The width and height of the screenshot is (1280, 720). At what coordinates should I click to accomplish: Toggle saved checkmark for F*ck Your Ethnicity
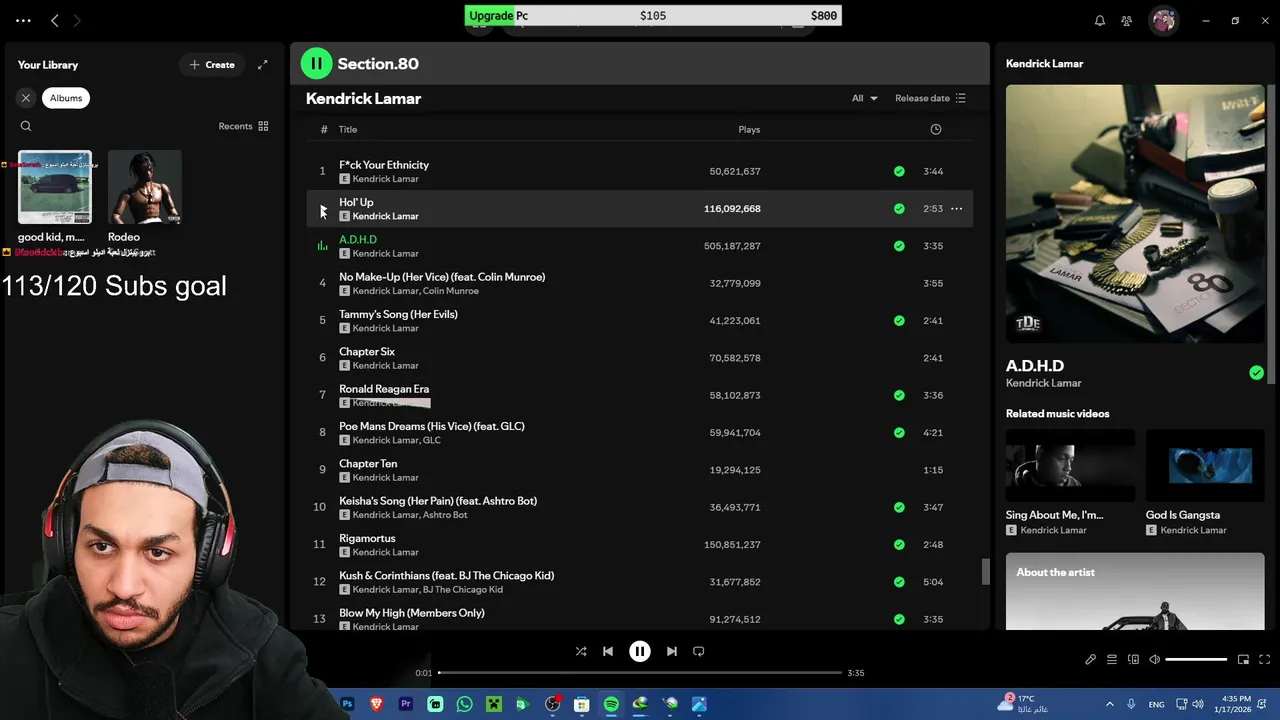click(899, 171)
